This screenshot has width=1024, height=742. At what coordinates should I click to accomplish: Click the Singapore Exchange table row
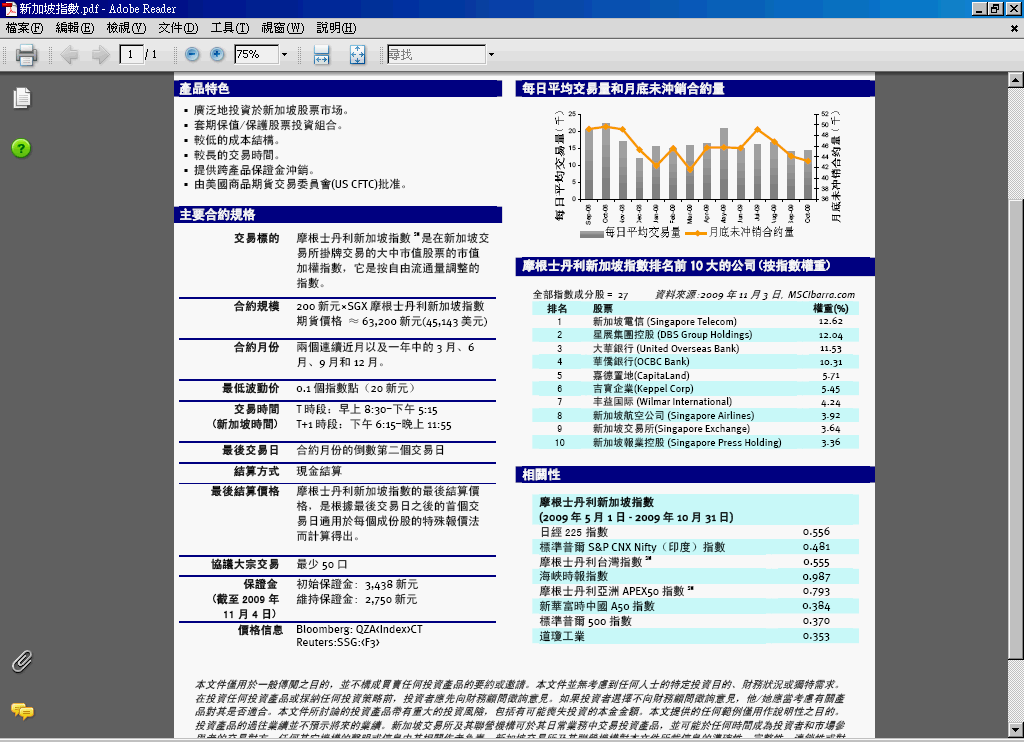(x=696, y=428)
